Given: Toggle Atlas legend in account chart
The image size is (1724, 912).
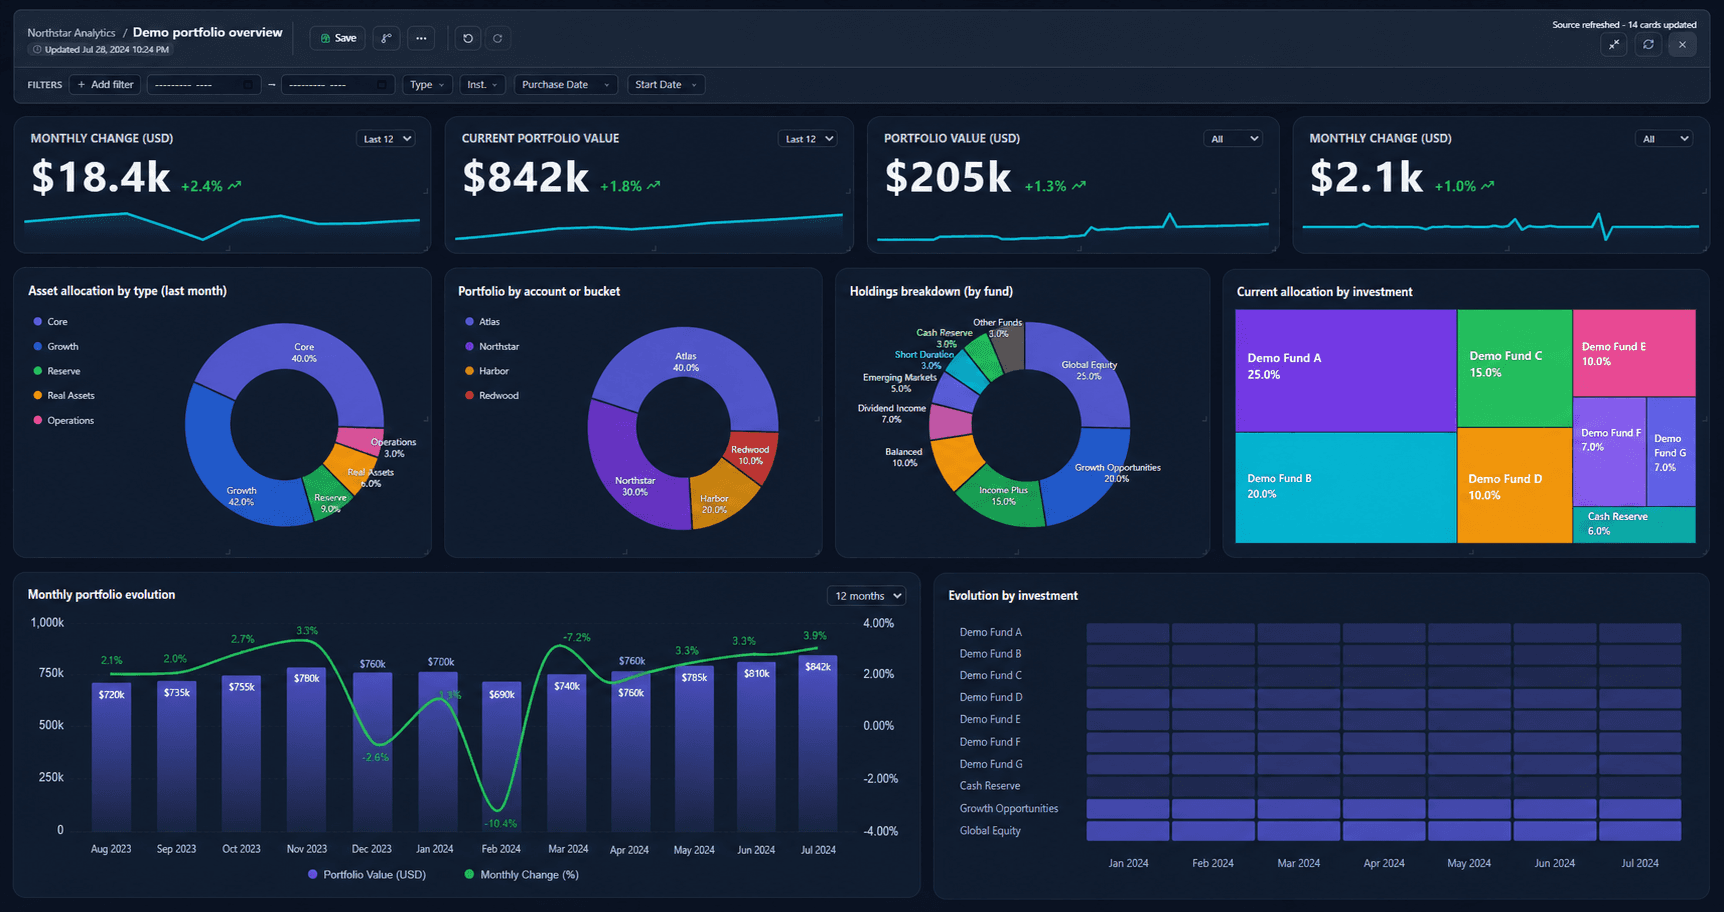Looking at the screenshot, I should pos(483,322).
